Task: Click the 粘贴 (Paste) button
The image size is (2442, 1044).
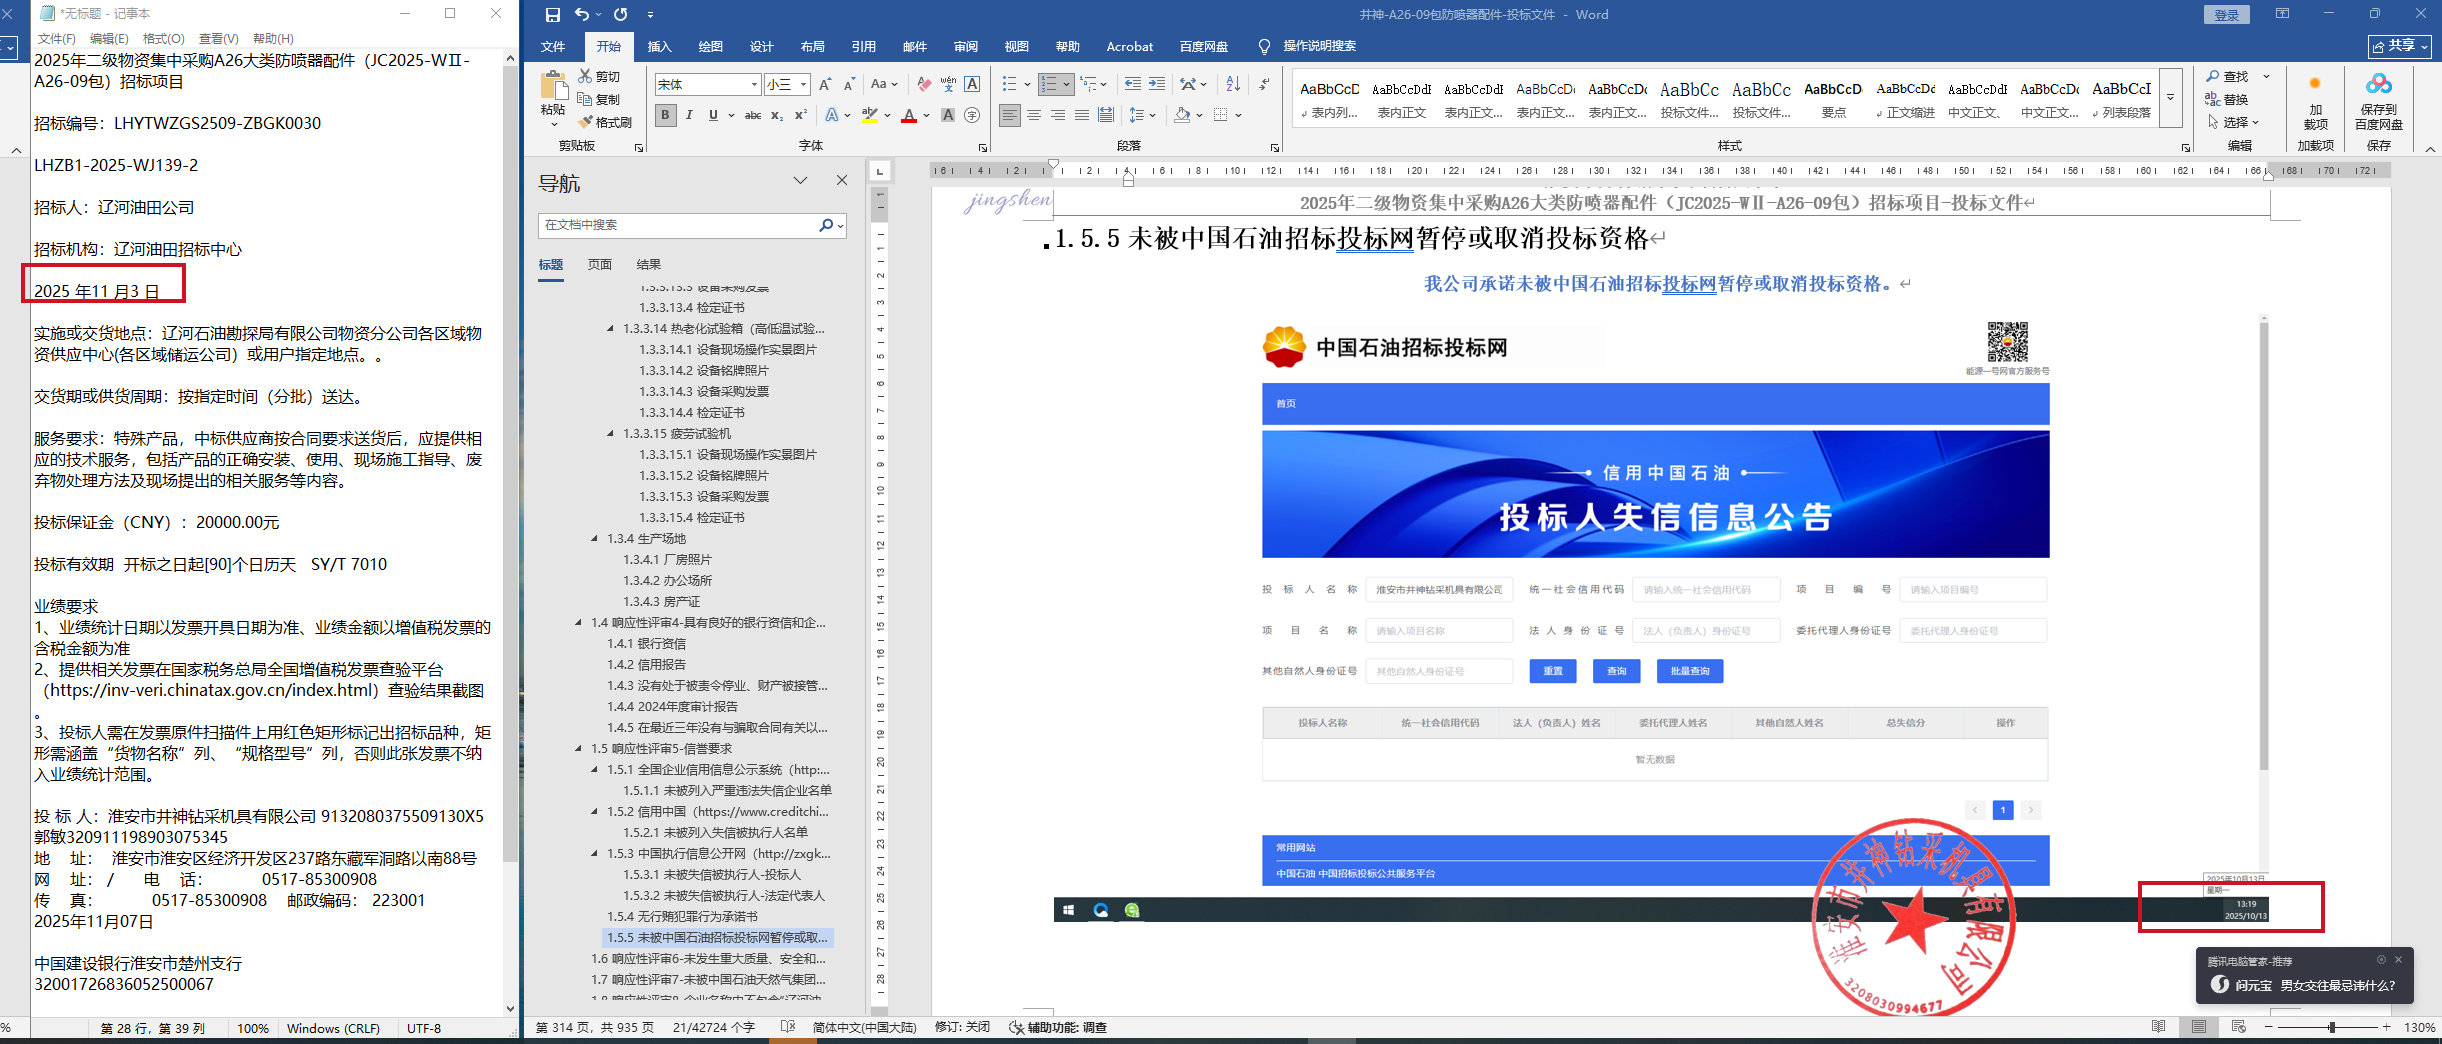Action: [x=553, y=97]
